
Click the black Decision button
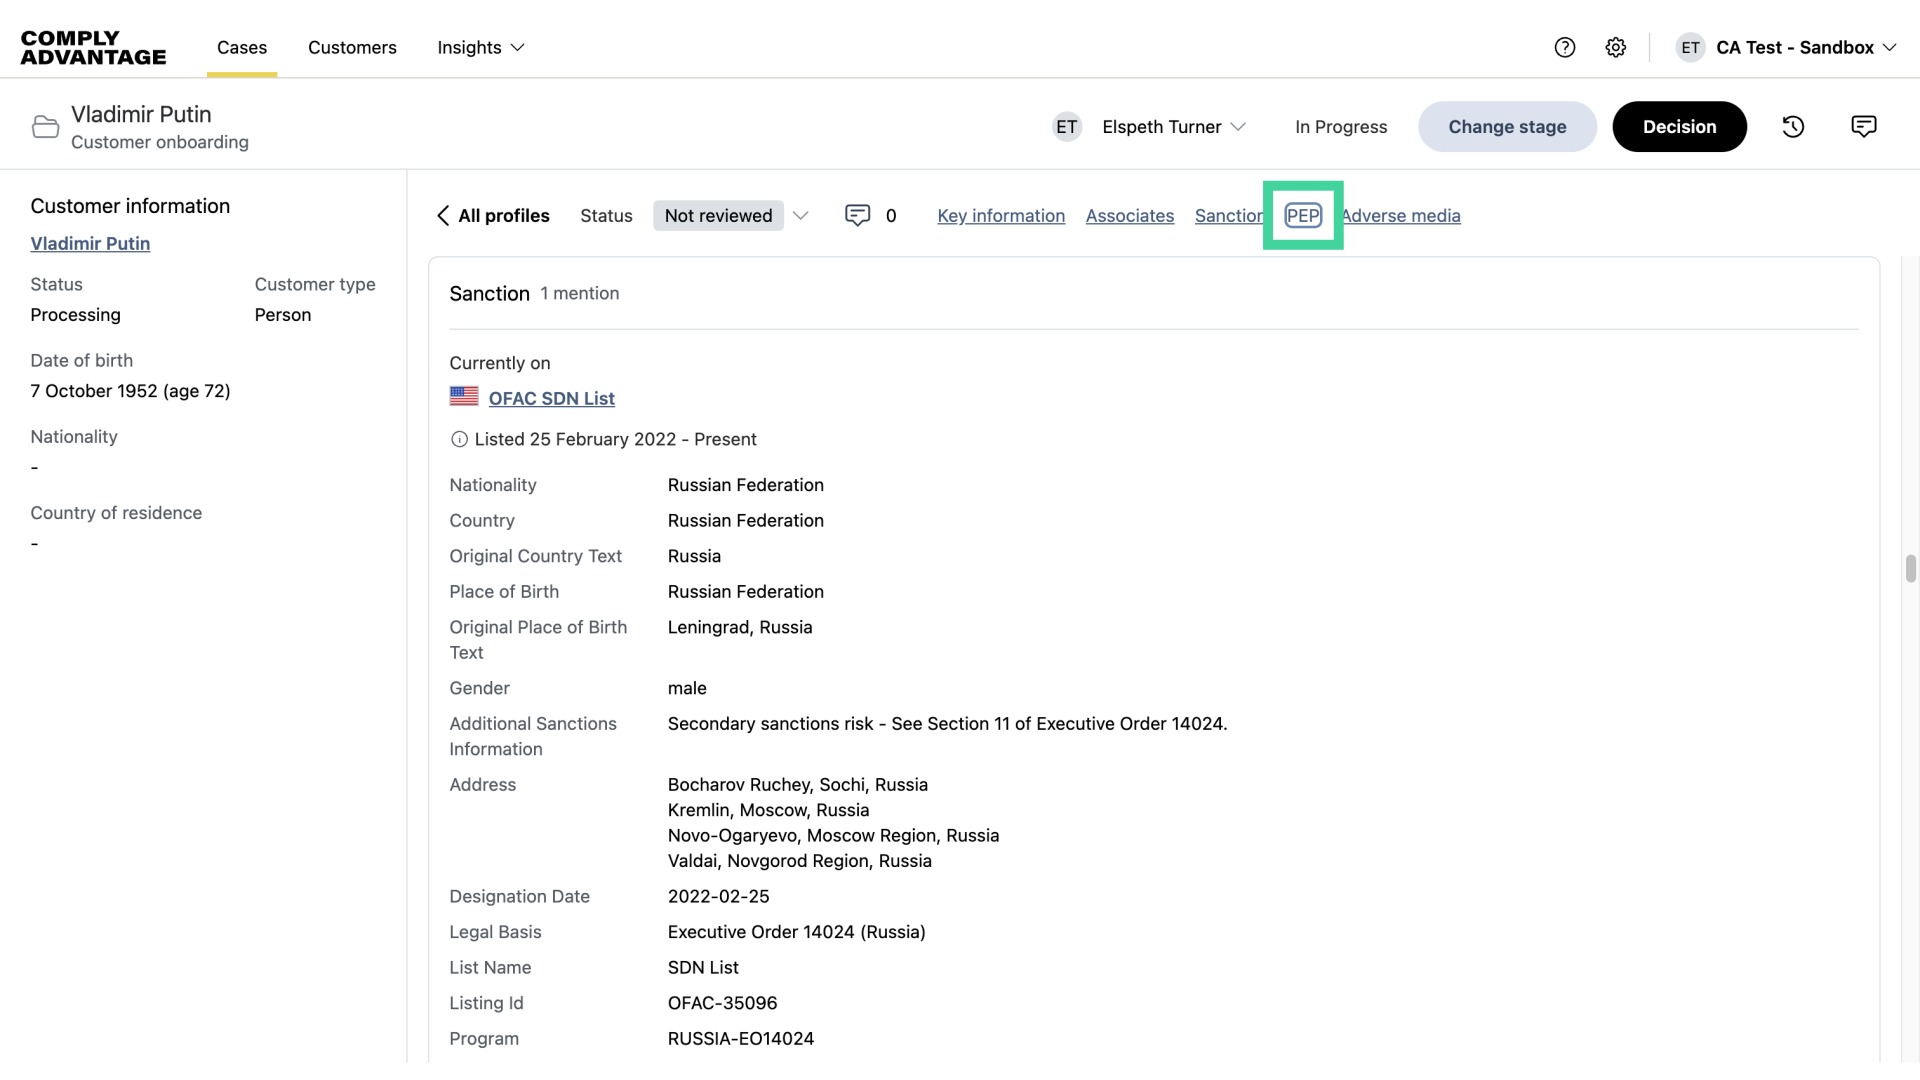click(1679, 127)
